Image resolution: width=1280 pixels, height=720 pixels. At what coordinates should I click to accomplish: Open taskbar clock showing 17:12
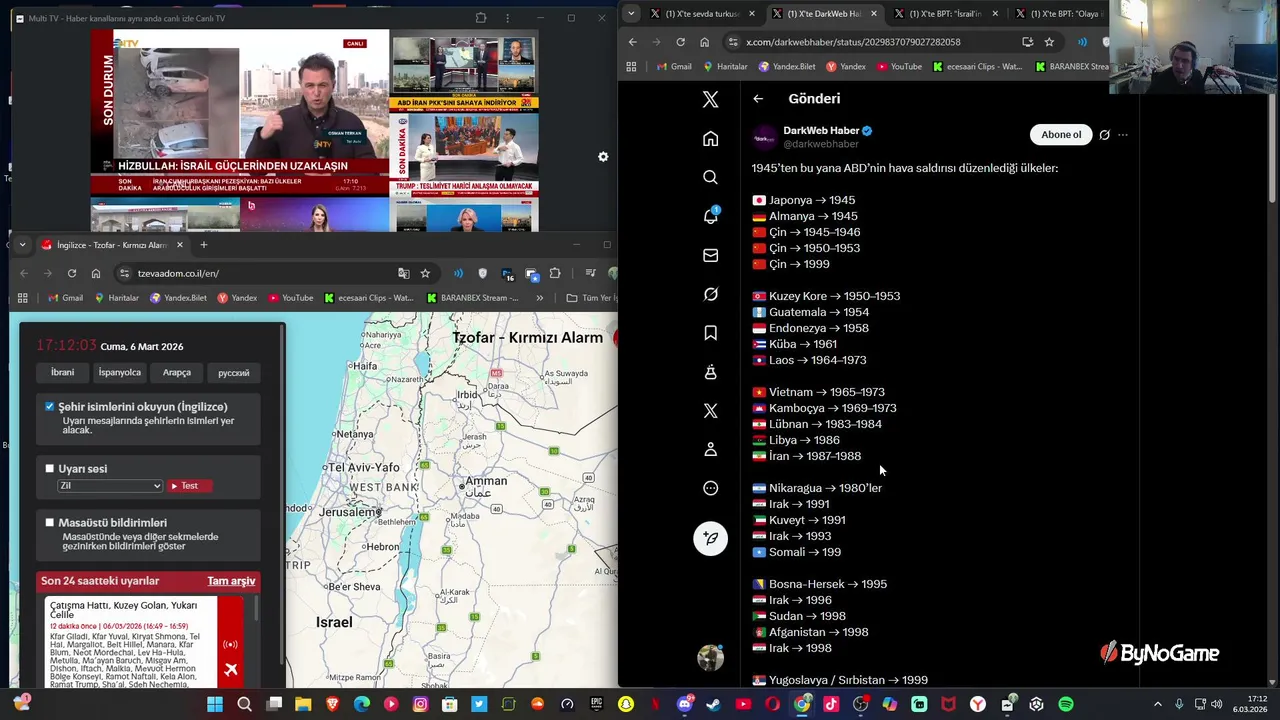click(x=1252, y=704)
